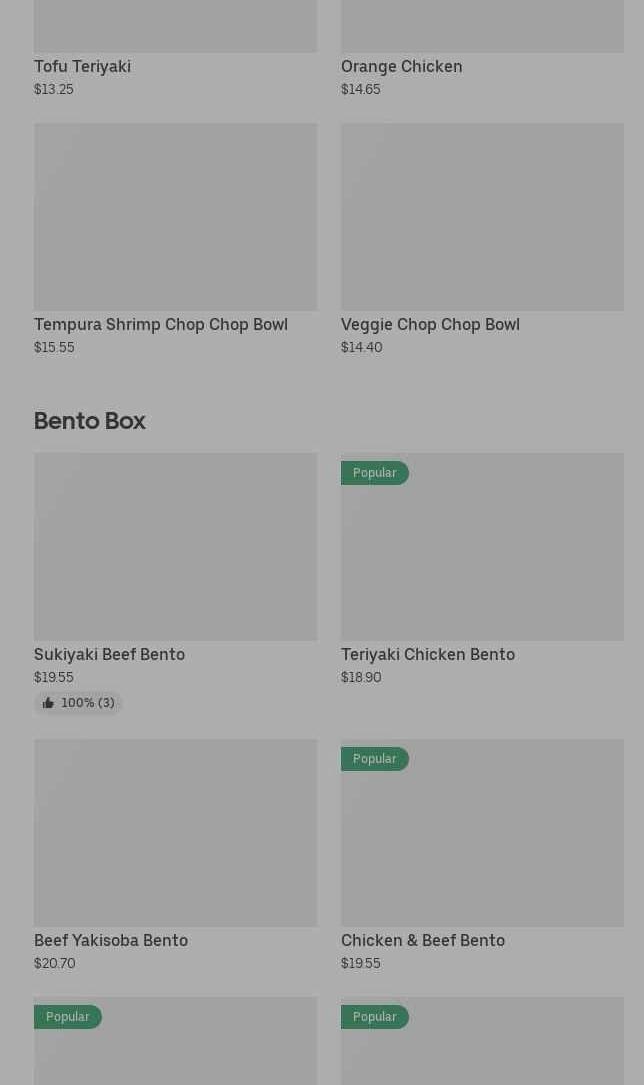The image size is (644, 1085).
Task: Open the Tofu Teriyaki item name
Action: click(x=82, y=66)
